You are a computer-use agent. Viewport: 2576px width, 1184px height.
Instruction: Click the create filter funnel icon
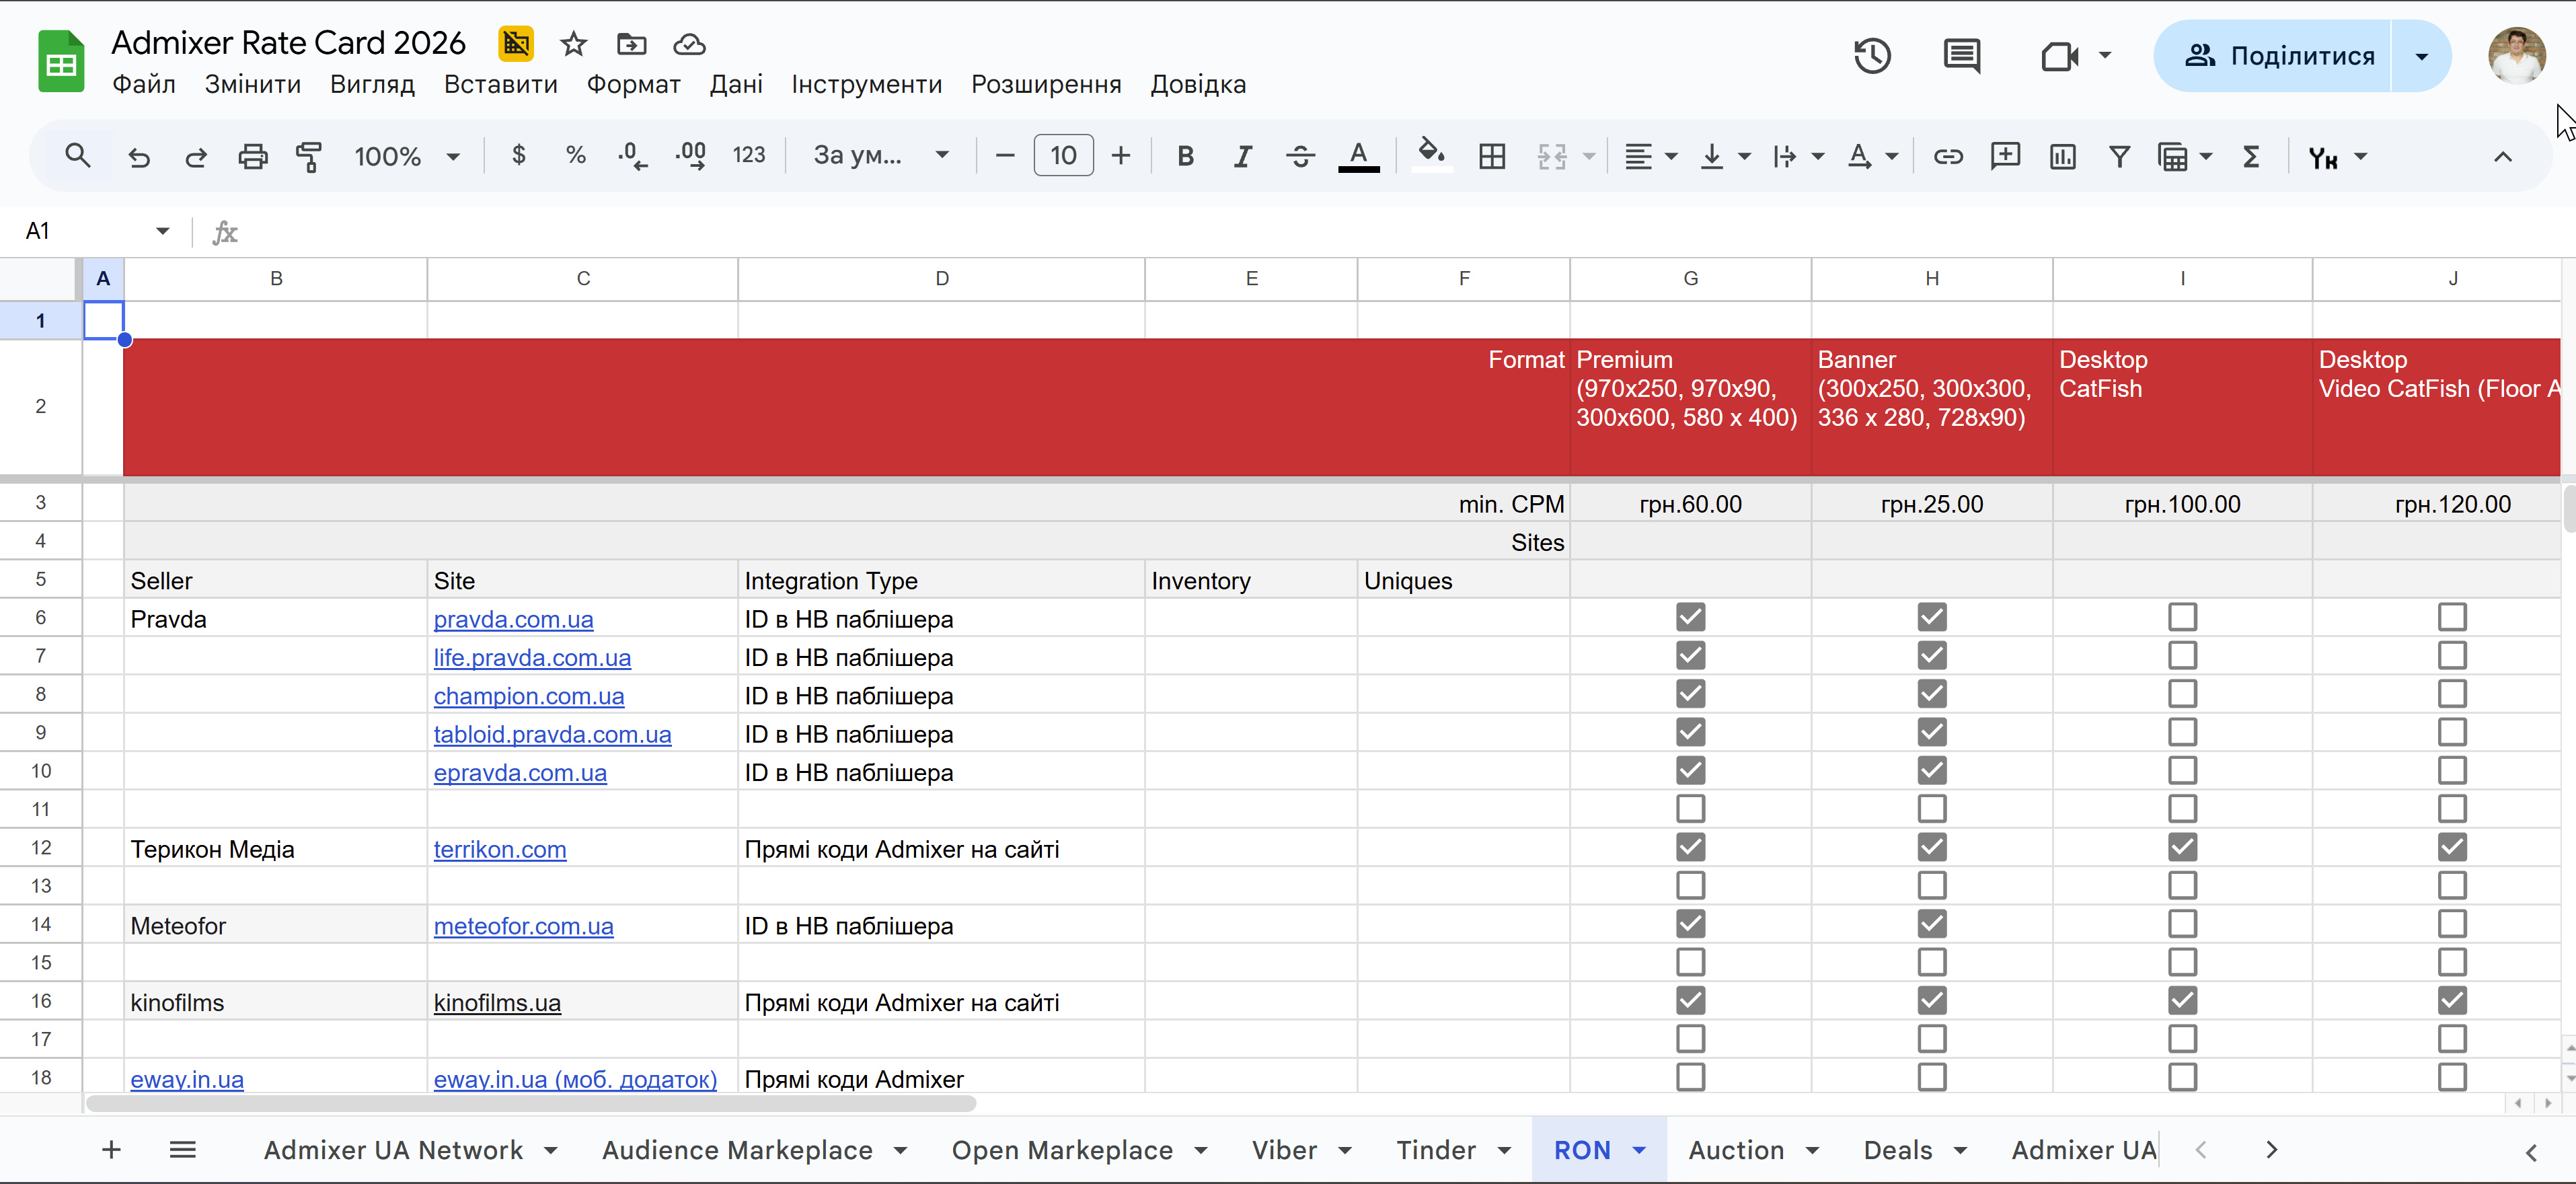click(2119, 156)
